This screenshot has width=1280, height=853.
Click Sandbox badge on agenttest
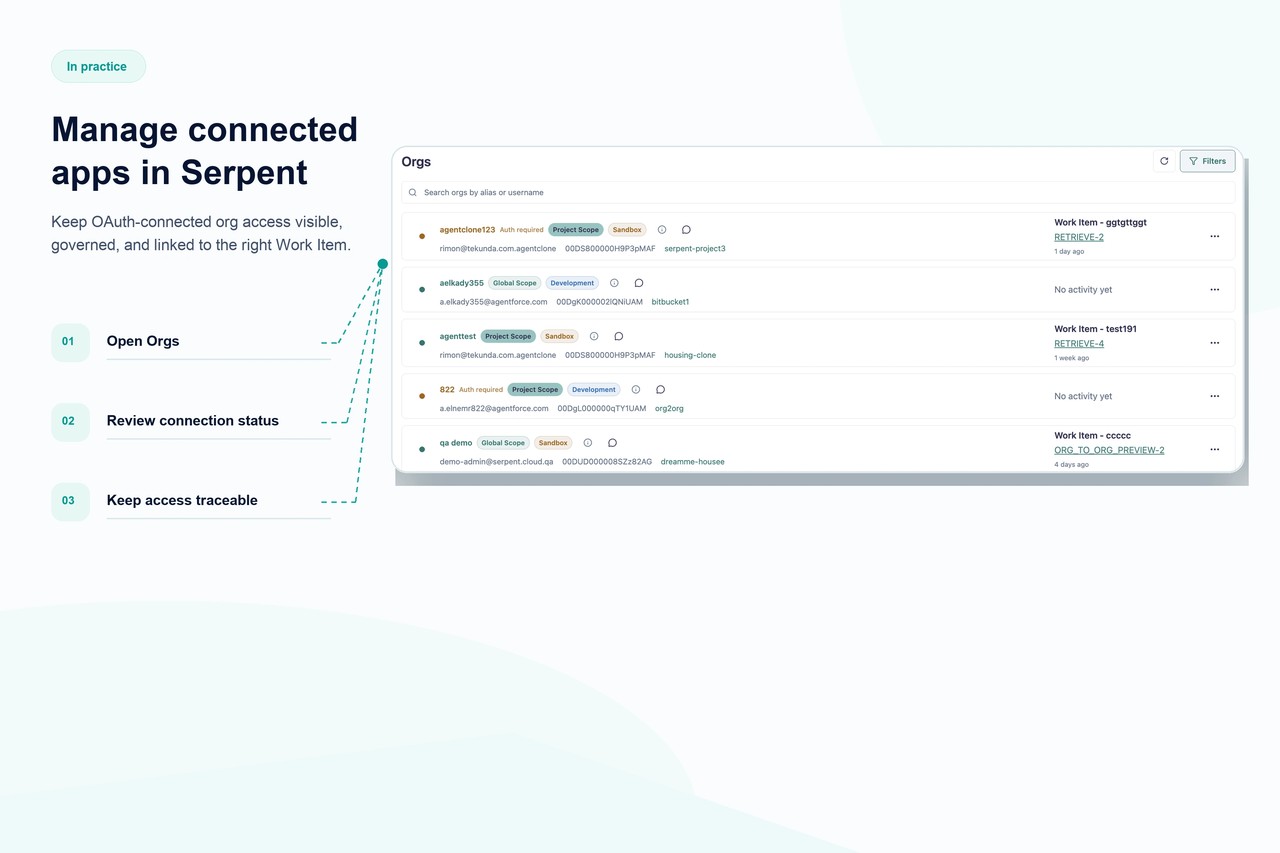(560, 336)
